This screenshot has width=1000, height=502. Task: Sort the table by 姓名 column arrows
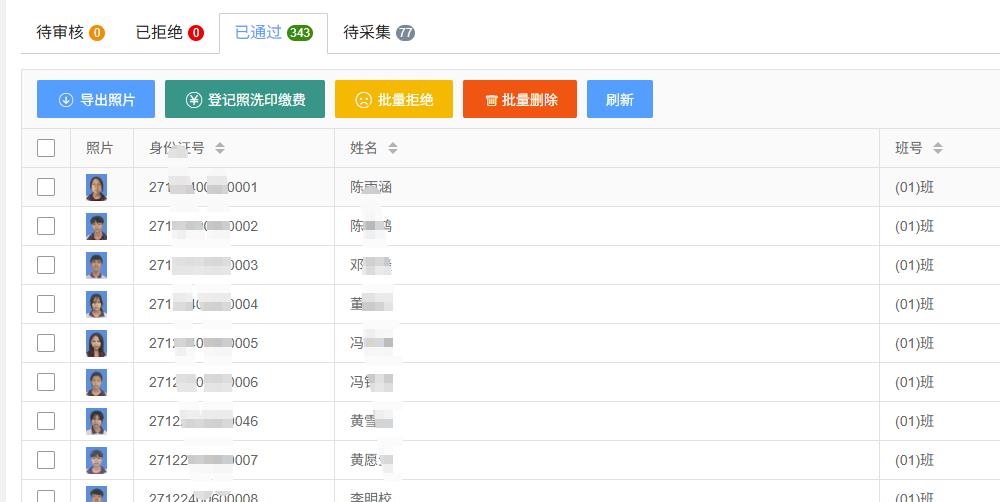pyautogui.click(x=393, y=148)
